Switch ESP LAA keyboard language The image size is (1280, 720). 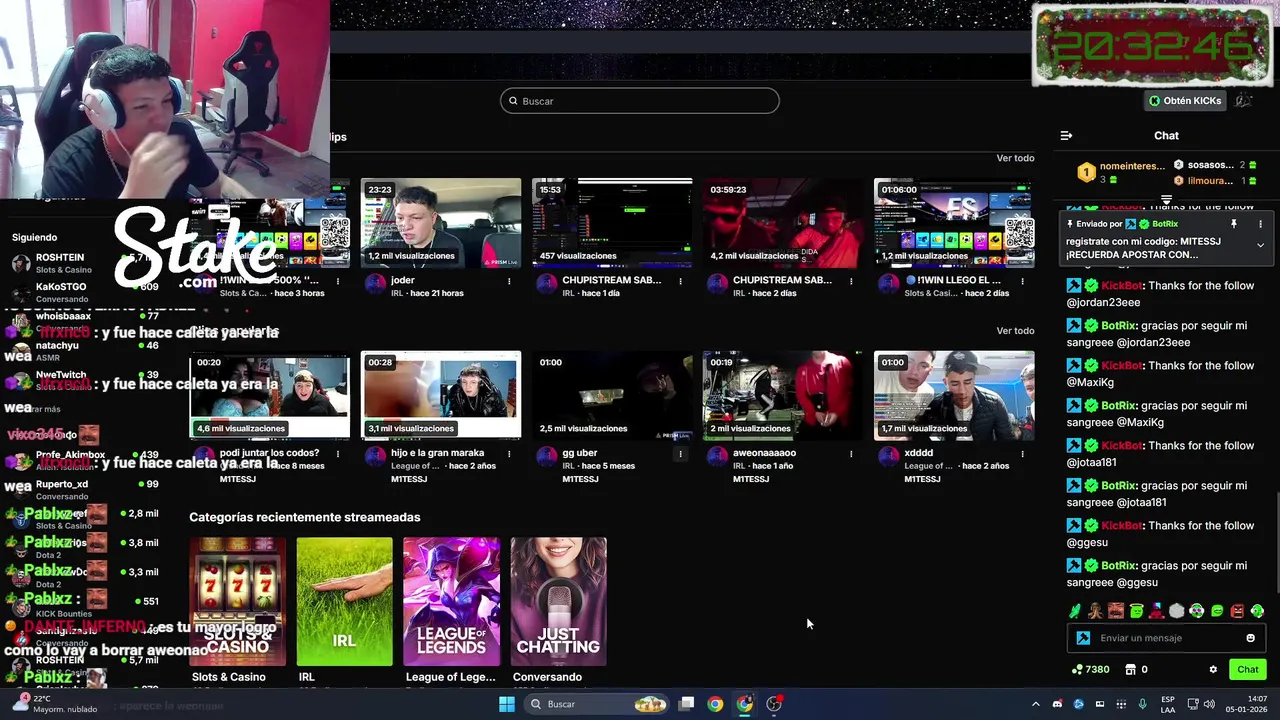[x=1168, y=704]
